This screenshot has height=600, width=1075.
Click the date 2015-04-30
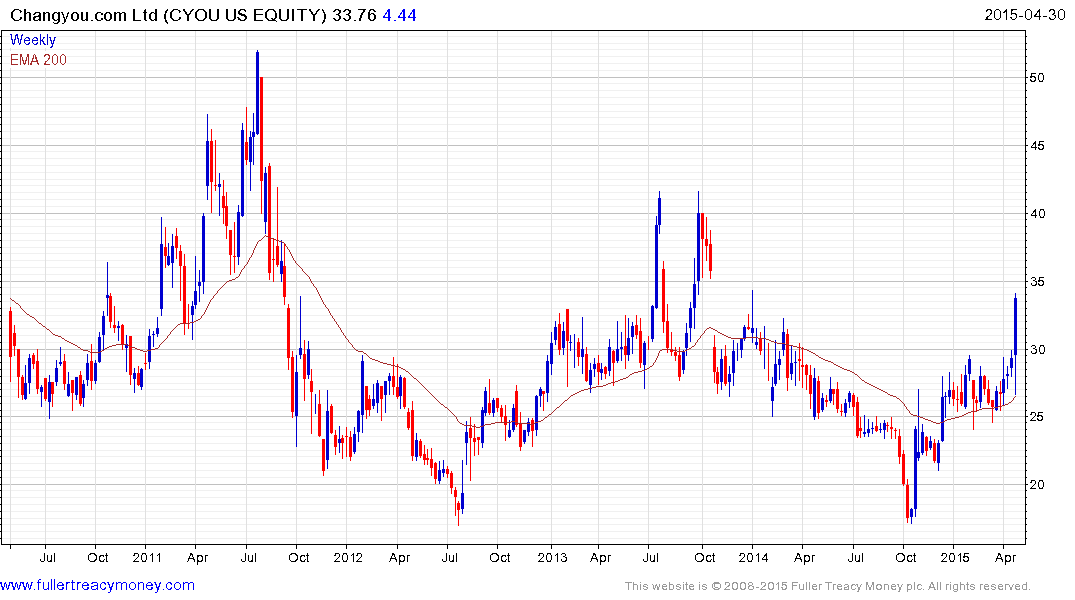[x=1024, y=15]
